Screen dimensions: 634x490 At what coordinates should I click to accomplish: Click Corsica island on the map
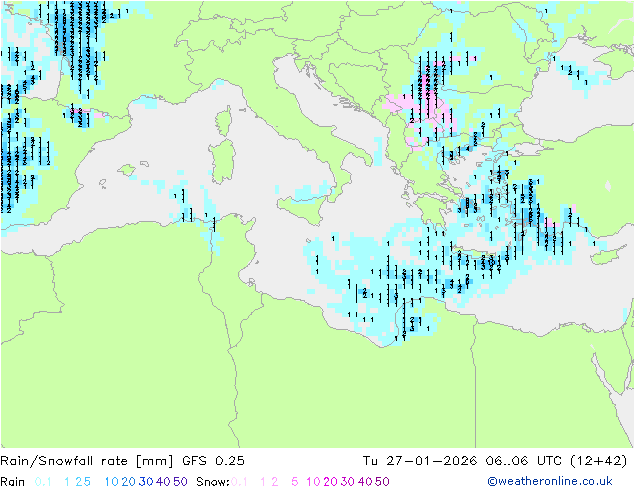tap(224, 121)
